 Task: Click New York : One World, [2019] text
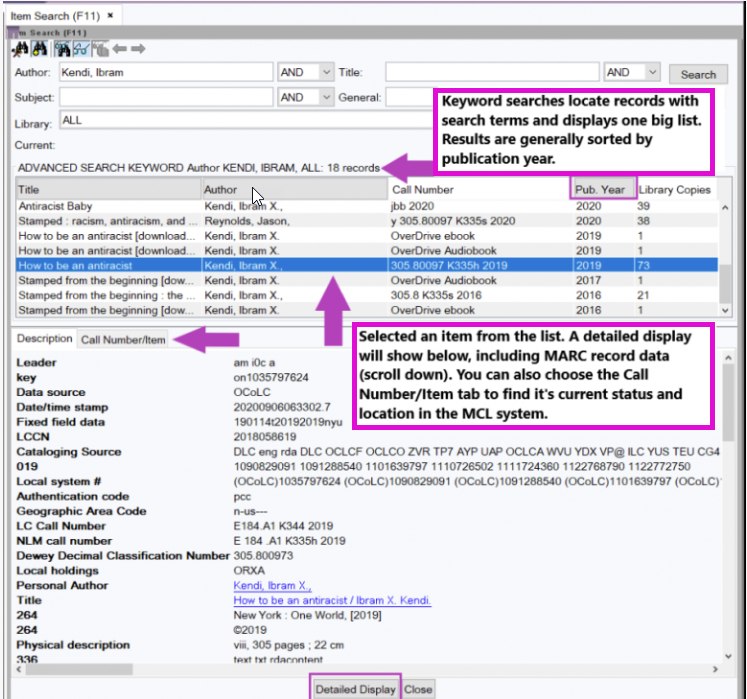(307, 615)
